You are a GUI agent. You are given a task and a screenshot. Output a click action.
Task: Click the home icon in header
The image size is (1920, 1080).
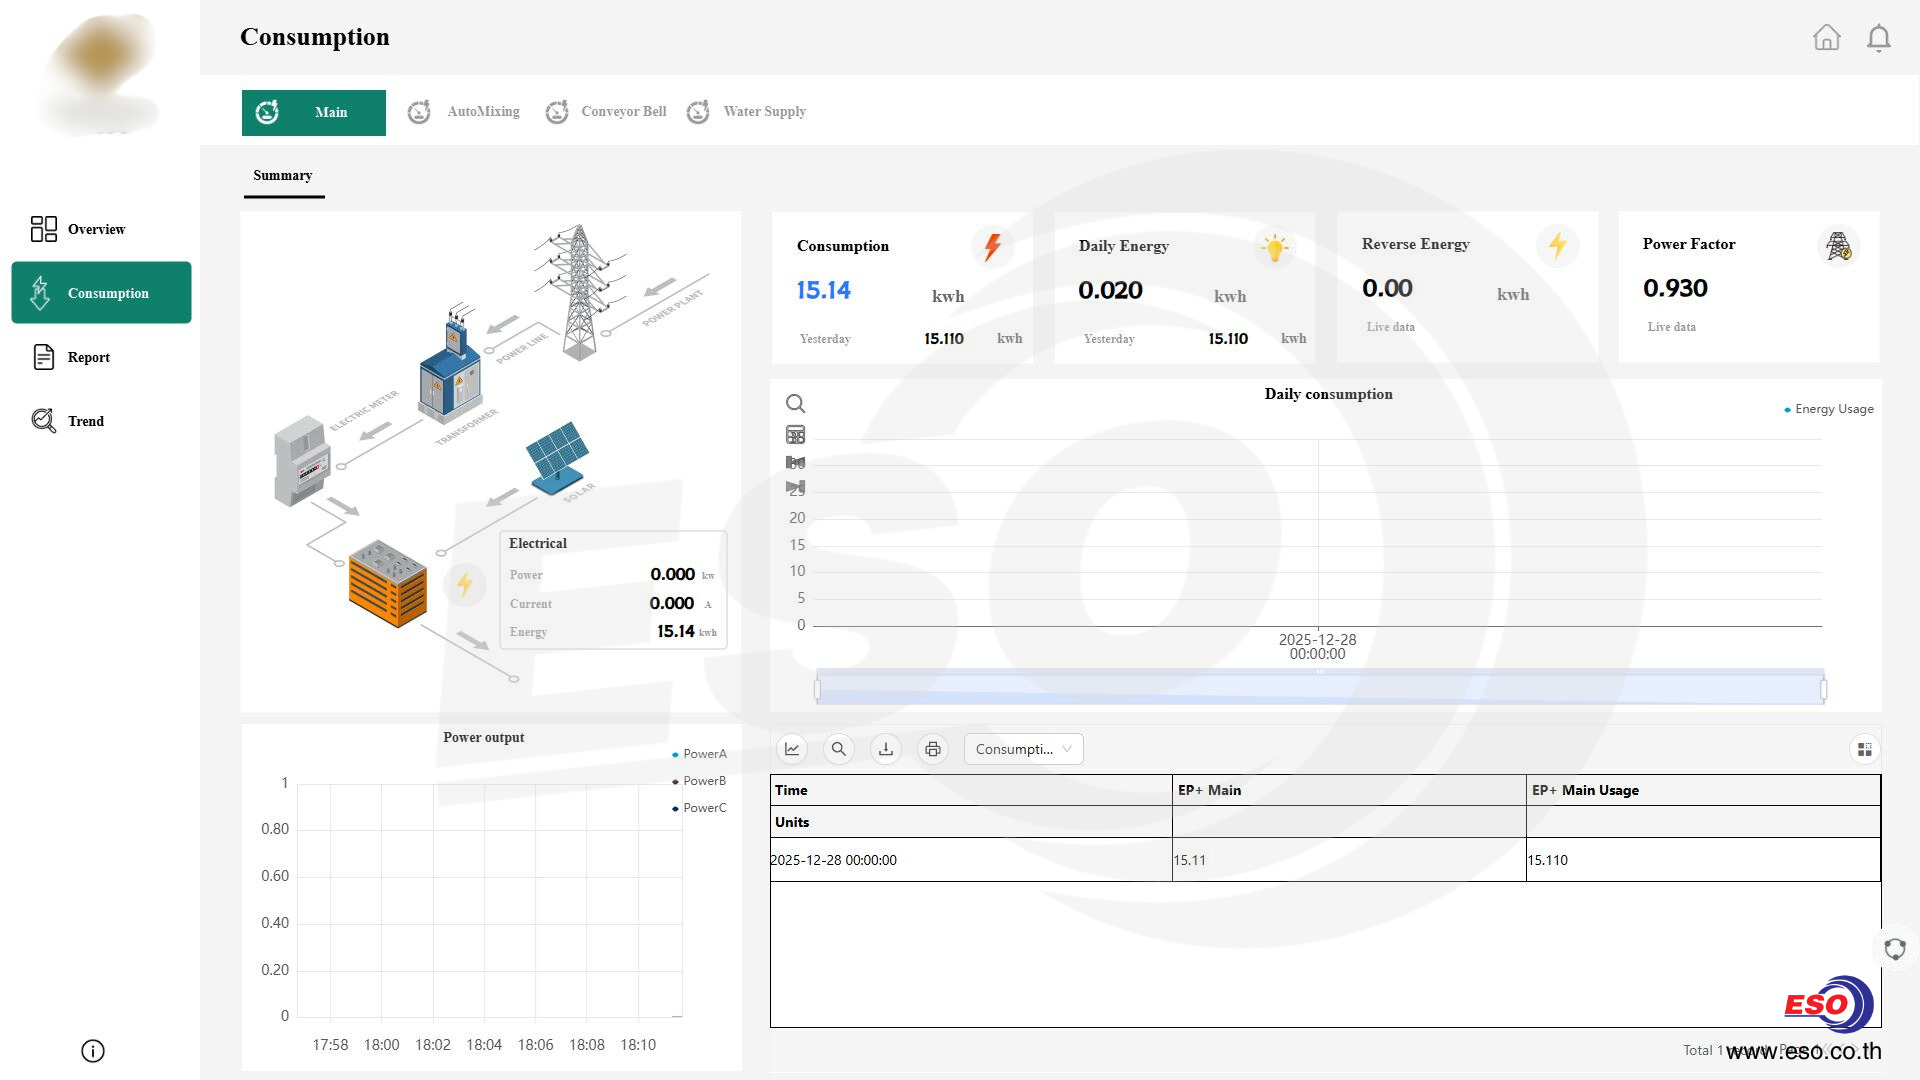tap(1826, 37)
